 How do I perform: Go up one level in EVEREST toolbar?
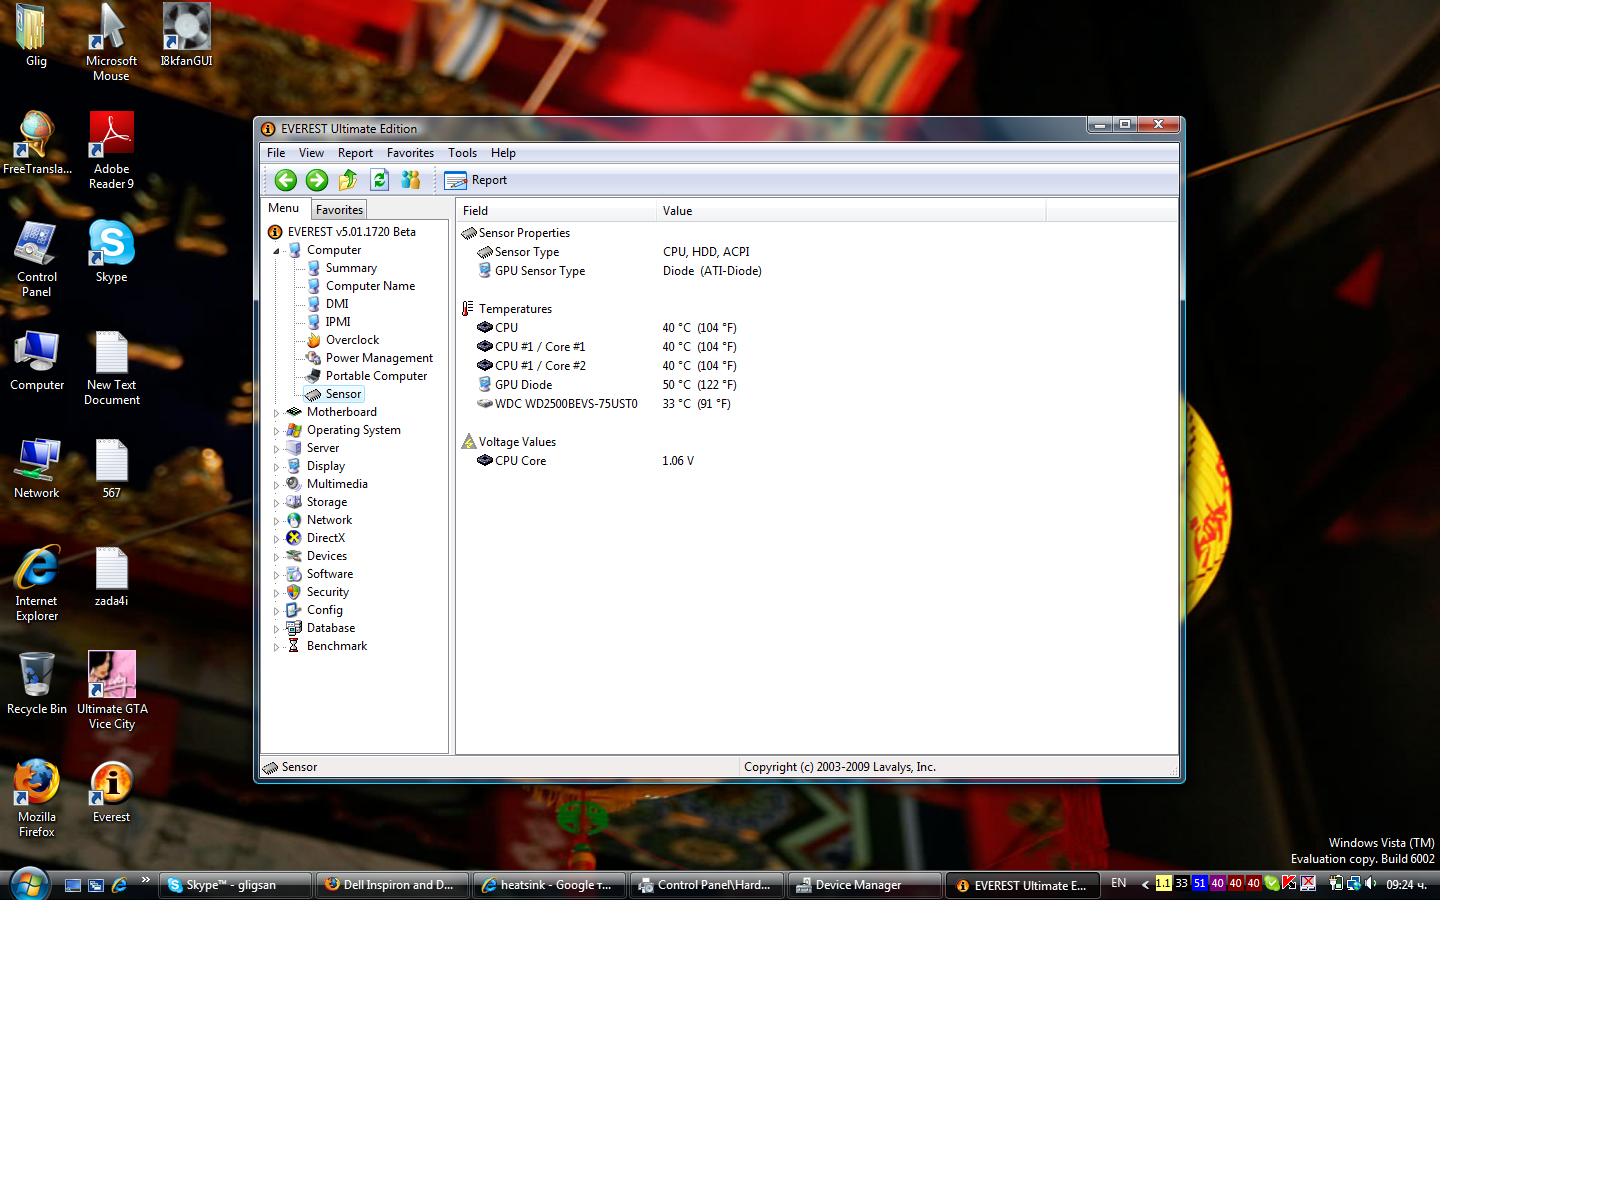pos(348,180)
